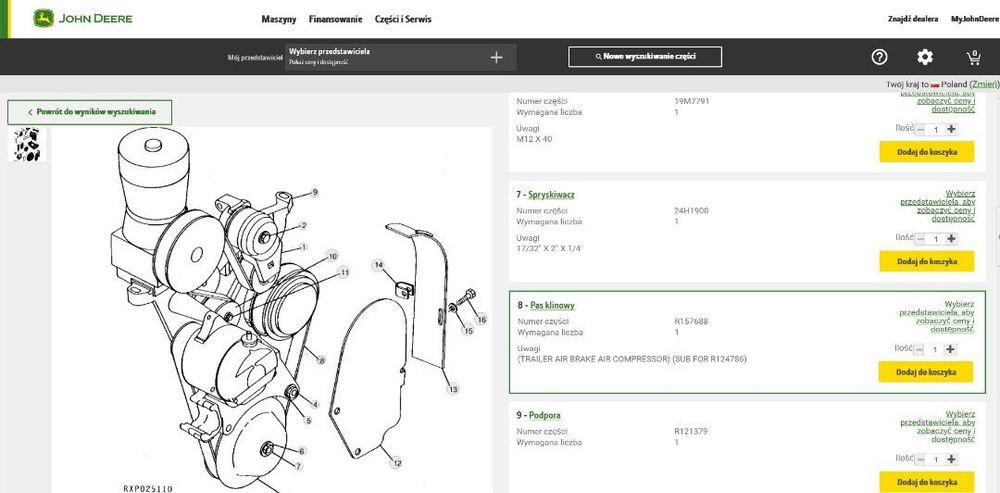Click Znajdź dealera link
Viewport: 1000px width, 493px height.
[913, 19]
